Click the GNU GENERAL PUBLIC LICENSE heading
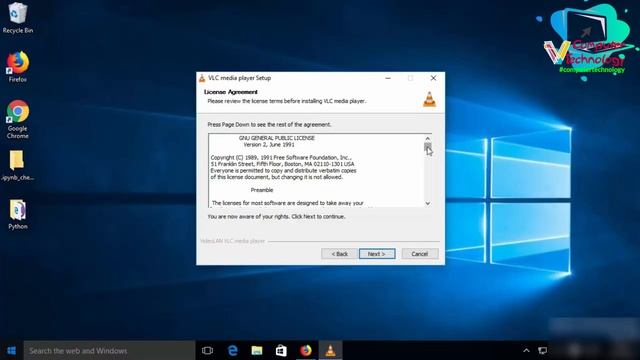Image resolution: width=640 pixels, height=360 pixels. click(x=277, y=138)
